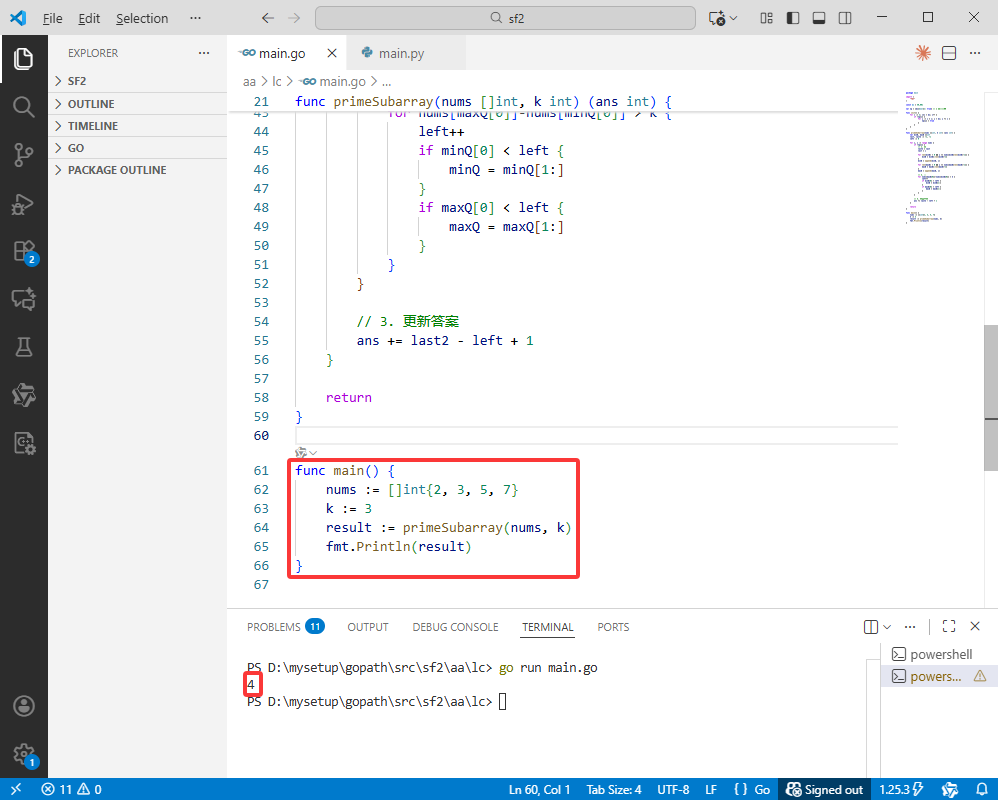This screenshot has height=800, width=998.
Task: Select the powers... terminal with warning
Action: click(938, 676)
